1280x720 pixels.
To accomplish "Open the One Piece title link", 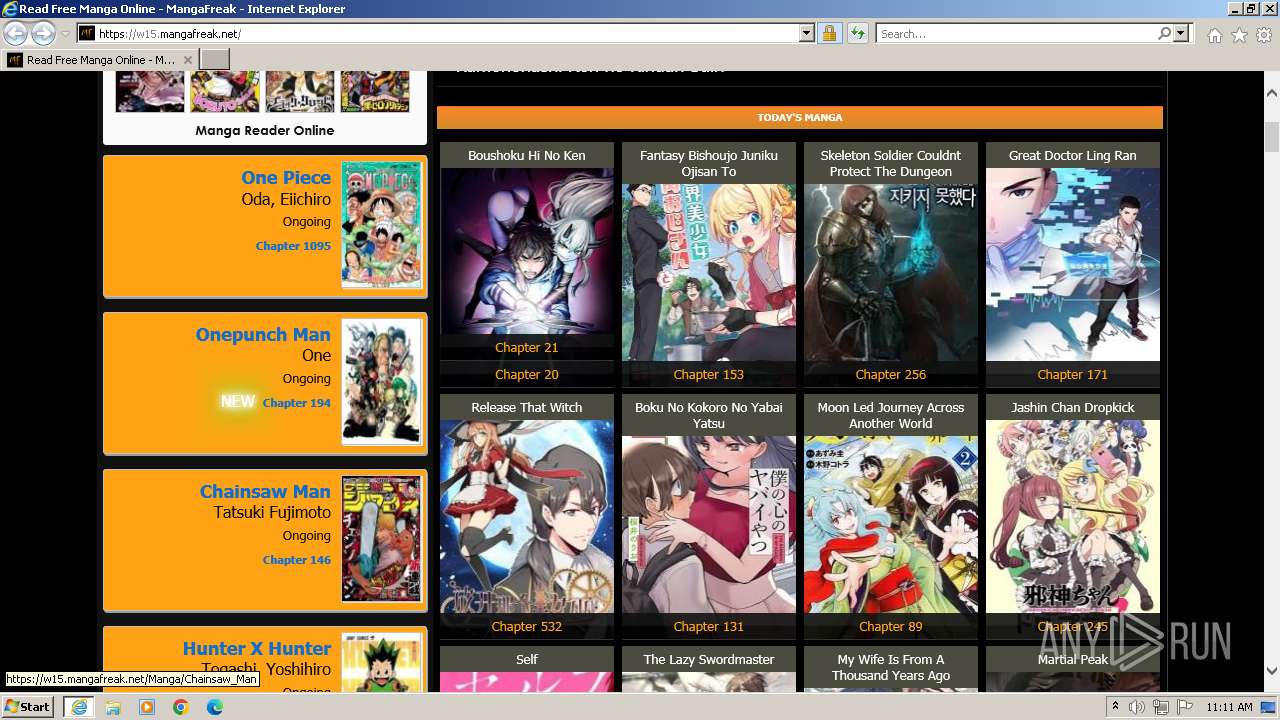I will pyautogui.click(x=286, y=178).
